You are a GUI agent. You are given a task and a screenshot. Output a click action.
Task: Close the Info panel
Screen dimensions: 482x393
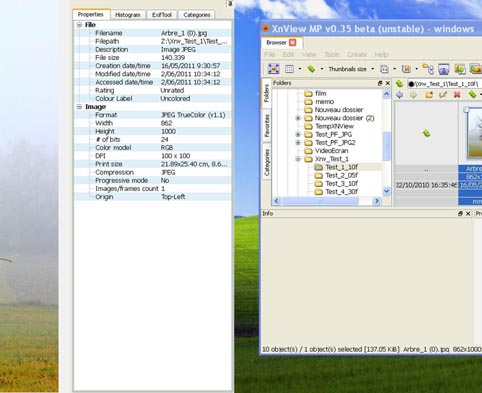pyautogui.click(x=468, y=214)
